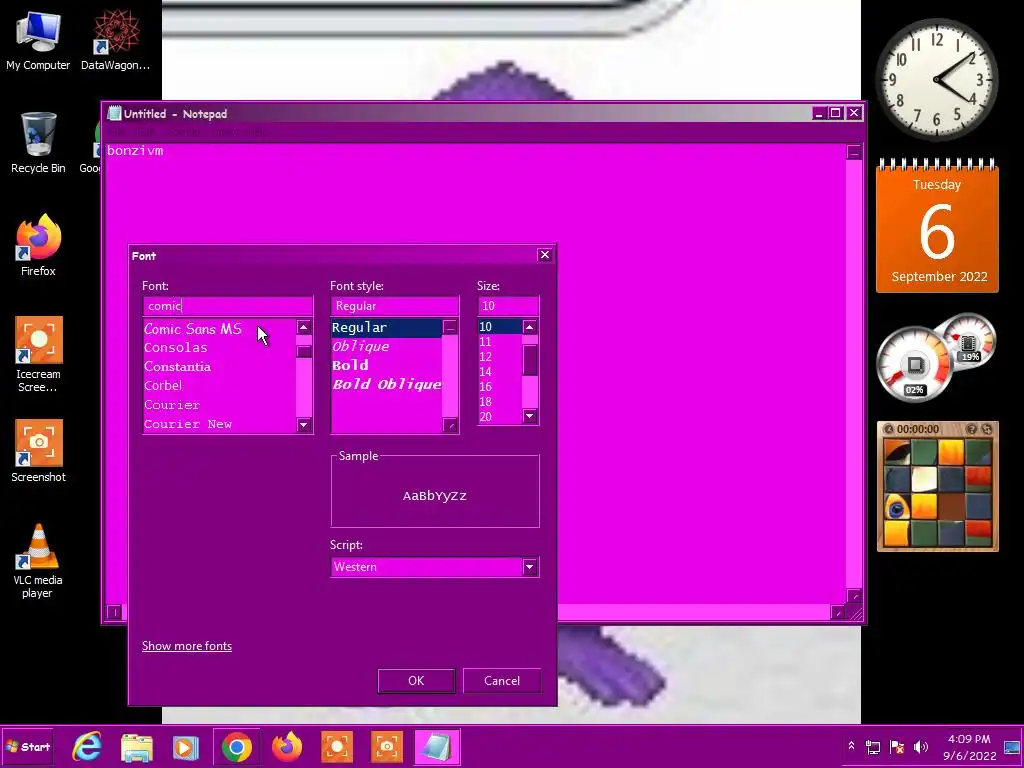Select font size 12
1024x768 pixels.
click(500, 357)
